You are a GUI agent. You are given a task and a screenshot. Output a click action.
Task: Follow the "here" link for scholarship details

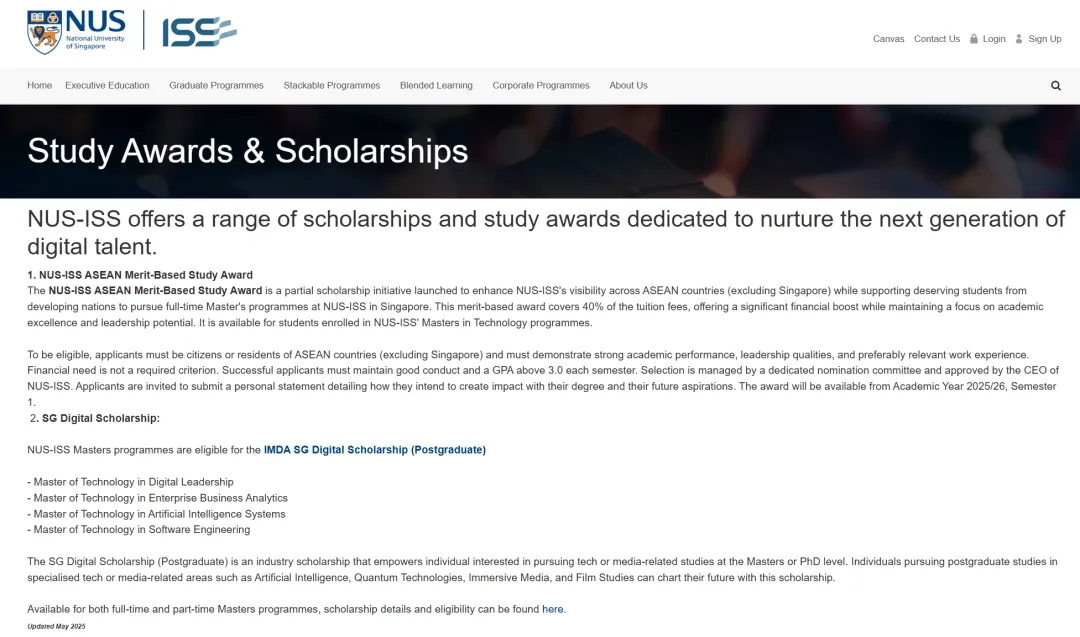pos(552,609)
